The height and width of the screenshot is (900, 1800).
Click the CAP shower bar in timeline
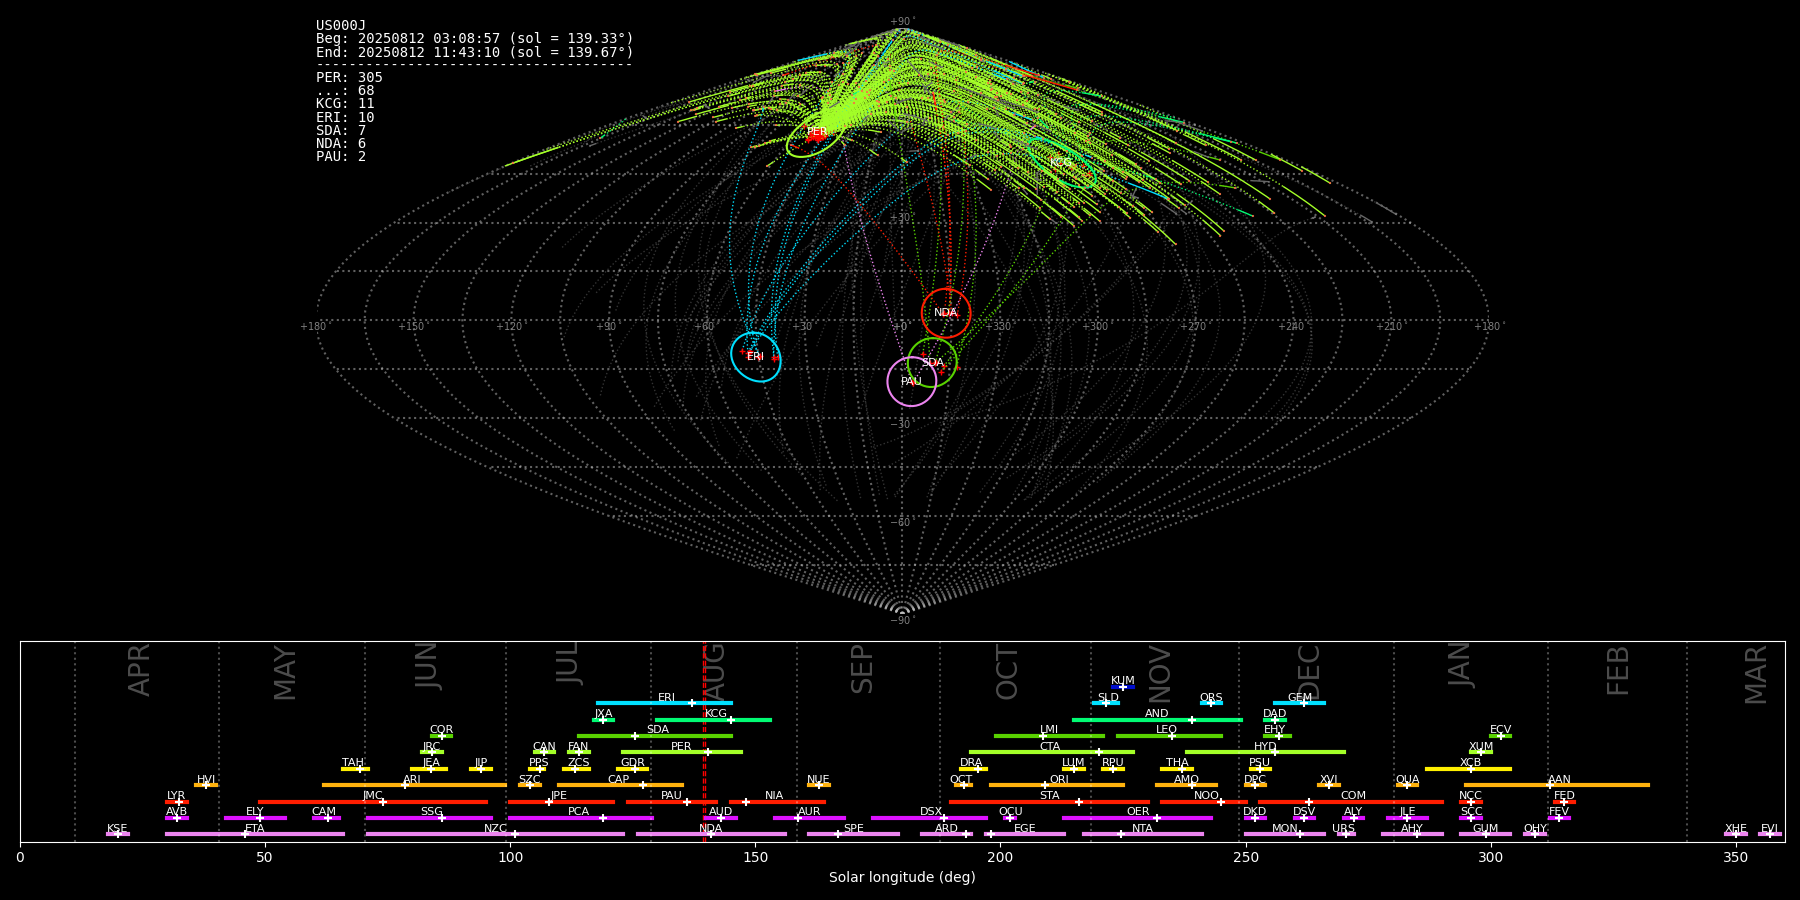point(620,785)
